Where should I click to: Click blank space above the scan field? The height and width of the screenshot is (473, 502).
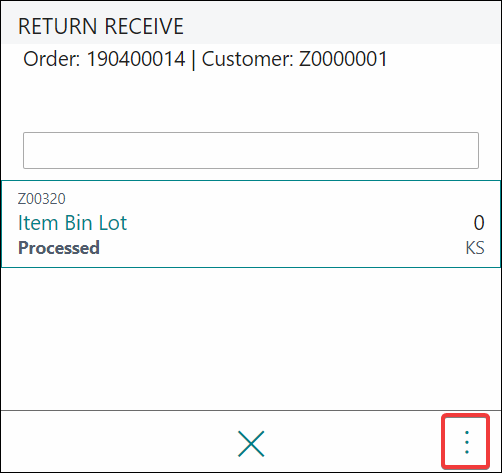pos(251,102)
